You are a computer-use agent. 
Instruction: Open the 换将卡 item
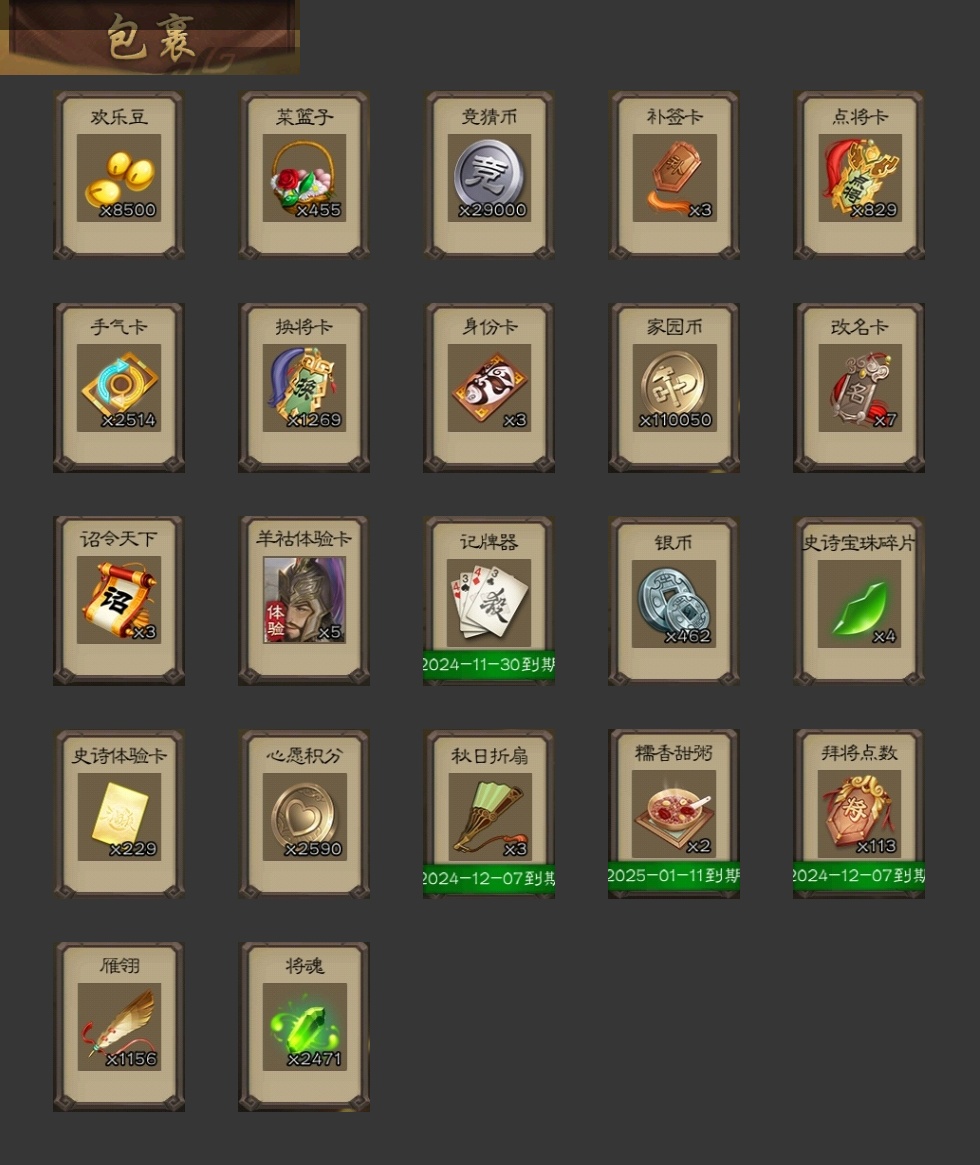click(304, 388)
